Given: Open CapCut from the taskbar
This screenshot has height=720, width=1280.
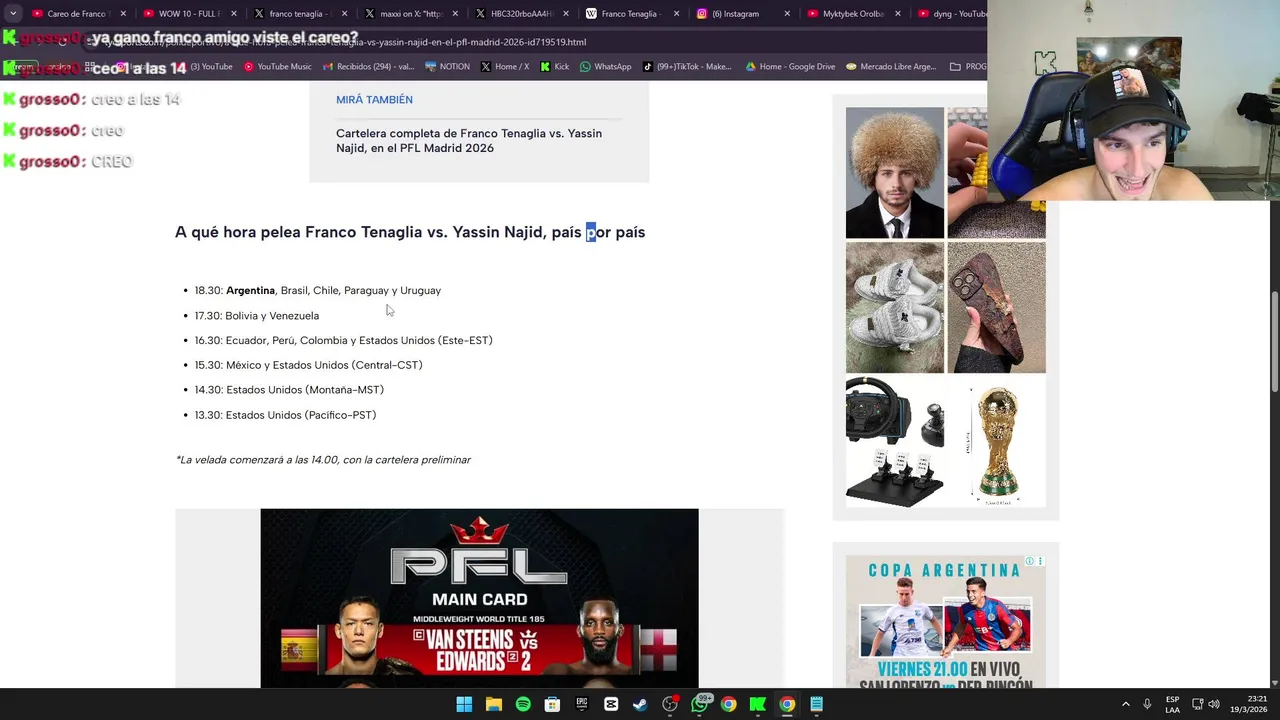Looking at the screenshot, I should [x=611, y=704].
